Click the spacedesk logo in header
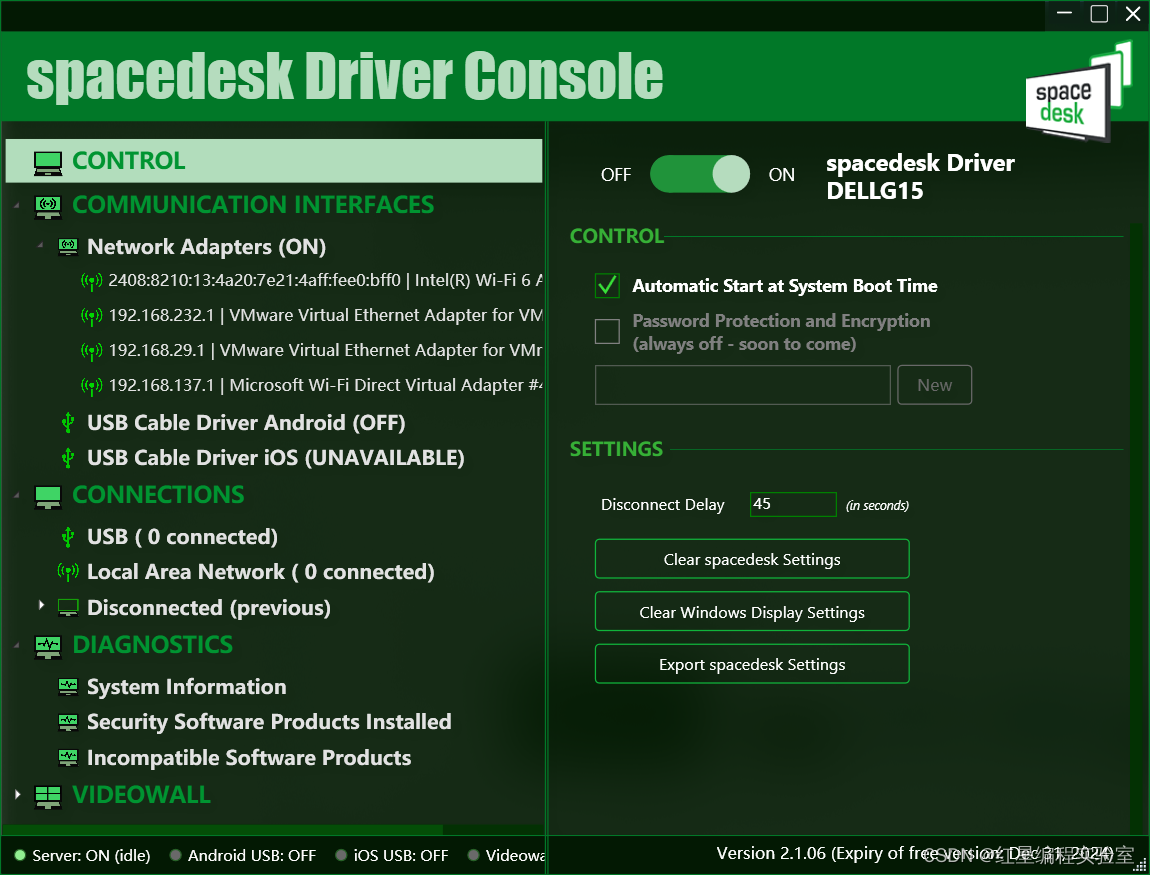The image size is (1150, 875). click(1078, 92)
